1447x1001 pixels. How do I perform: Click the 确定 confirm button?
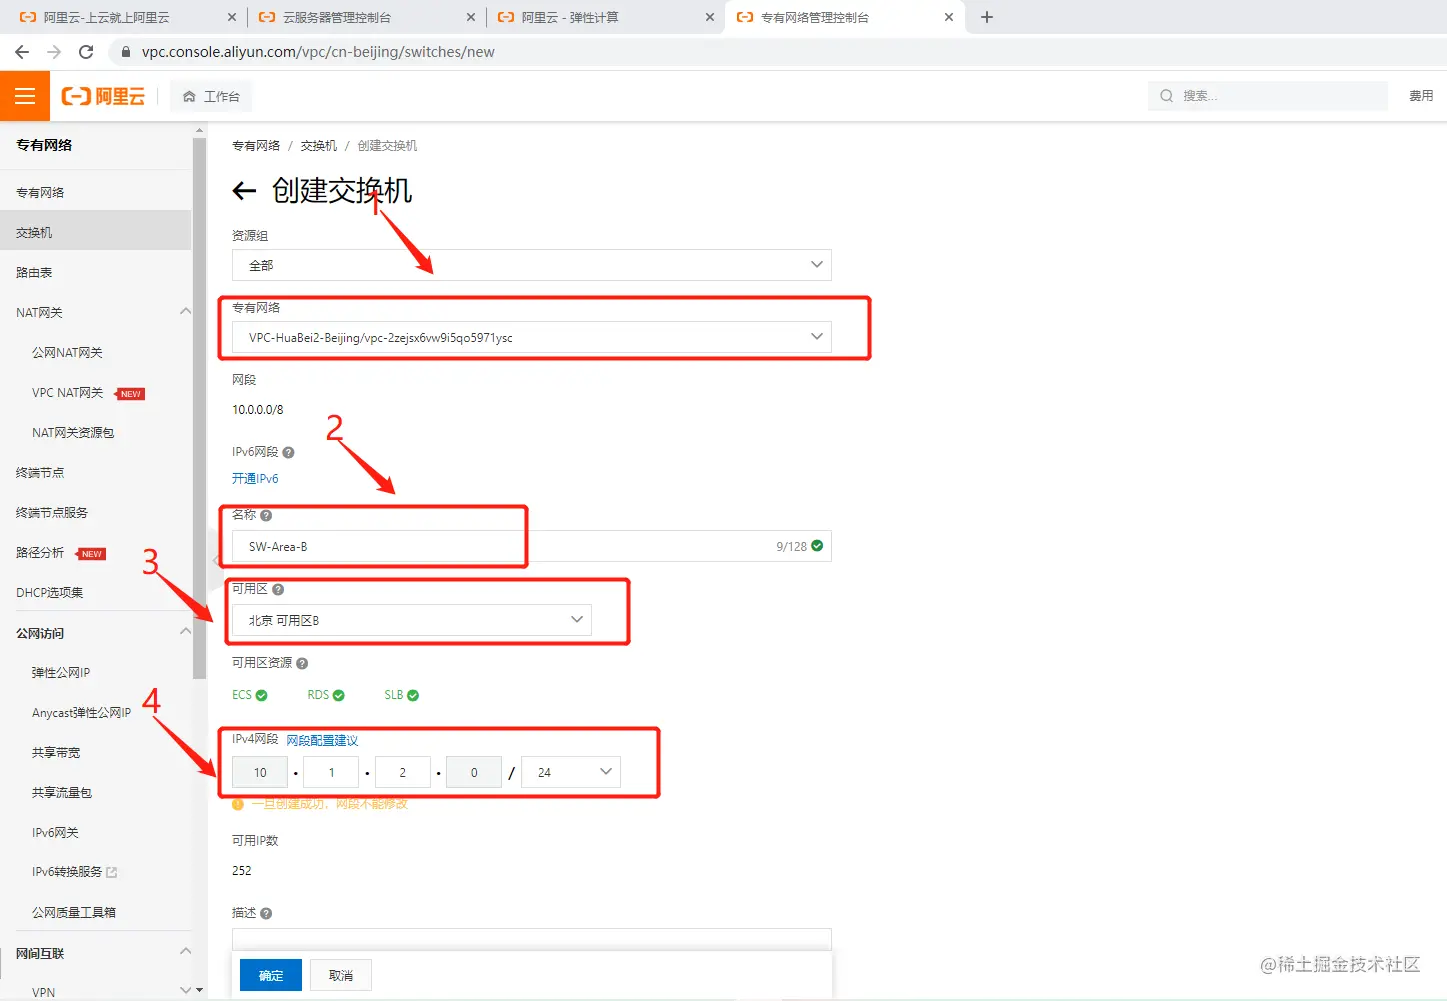[271, 975]
